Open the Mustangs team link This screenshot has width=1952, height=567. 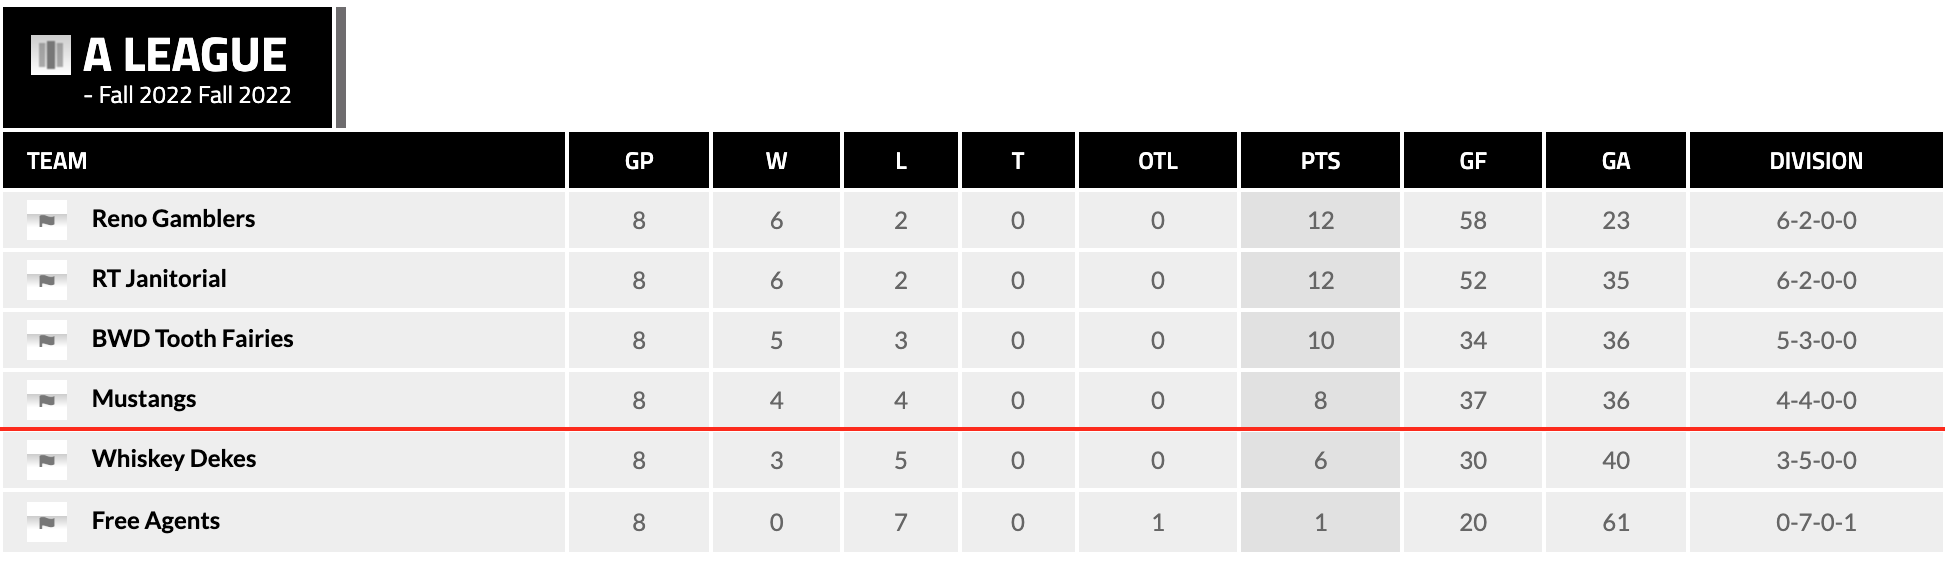[x=144, y=399]
